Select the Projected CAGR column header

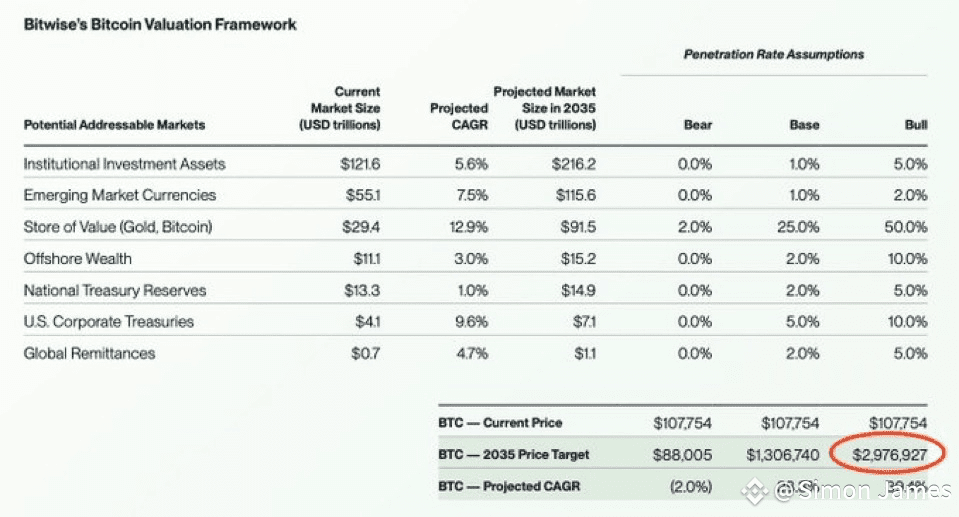(x=459, y=116)
